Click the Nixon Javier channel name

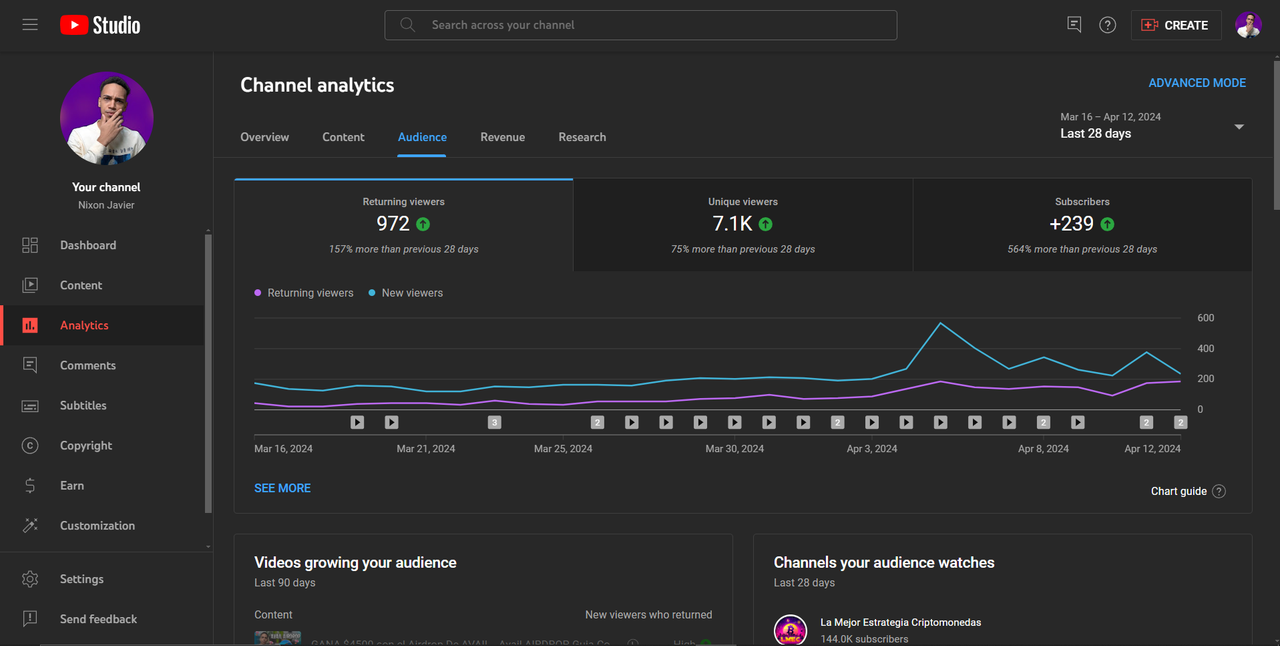[106, 205]
